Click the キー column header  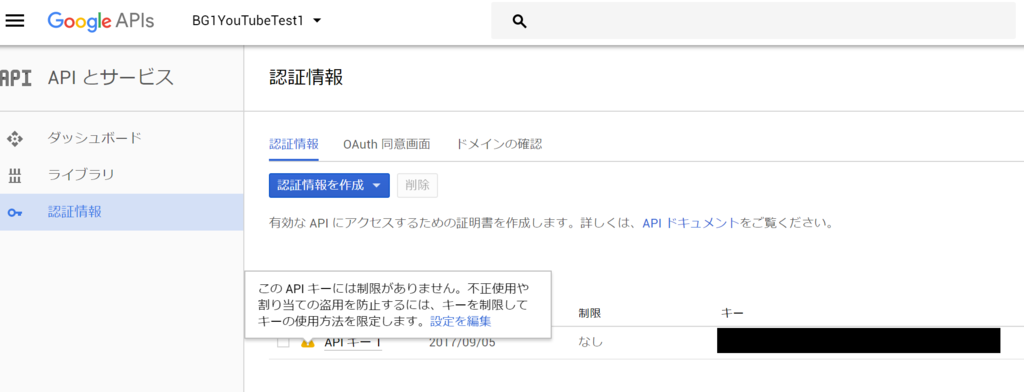[x=731, y=314]
